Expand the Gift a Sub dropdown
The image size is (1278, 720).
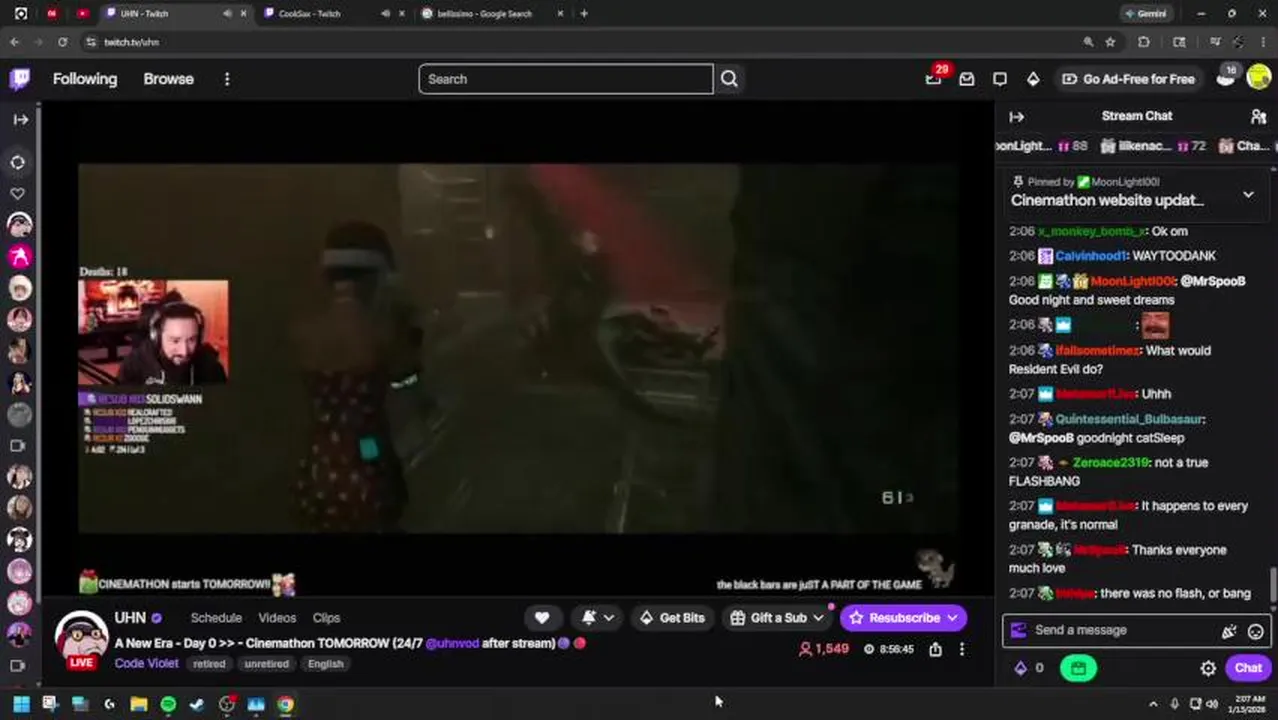pyautogui.click(x=818, y=618)
